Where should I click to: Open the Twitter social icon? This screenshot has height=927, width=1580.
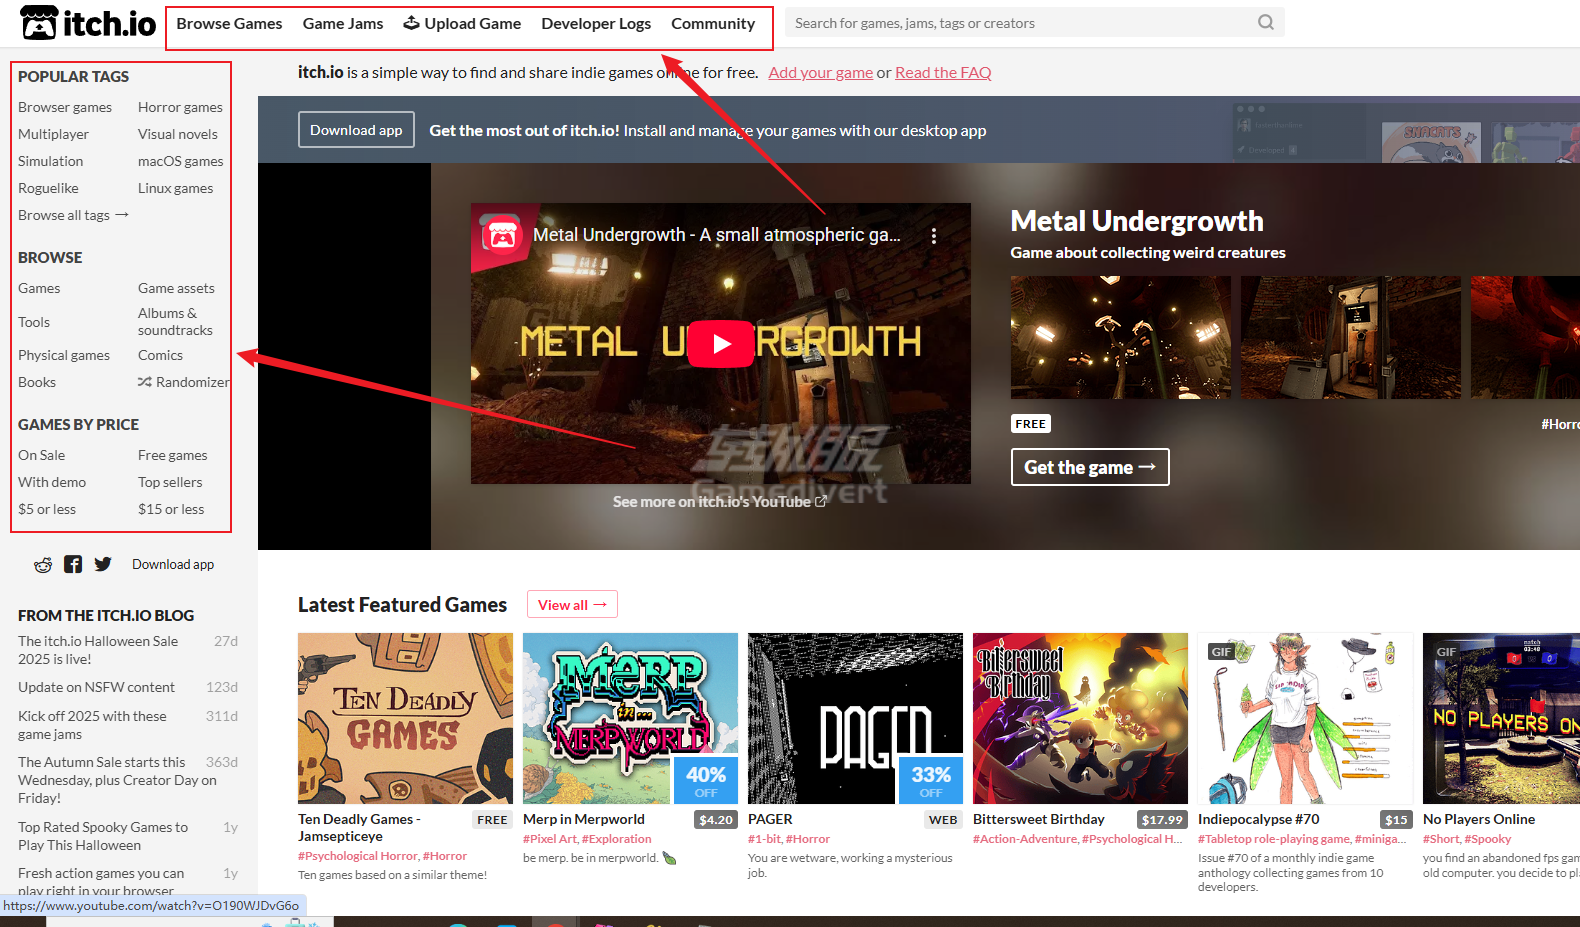(103, 564)
